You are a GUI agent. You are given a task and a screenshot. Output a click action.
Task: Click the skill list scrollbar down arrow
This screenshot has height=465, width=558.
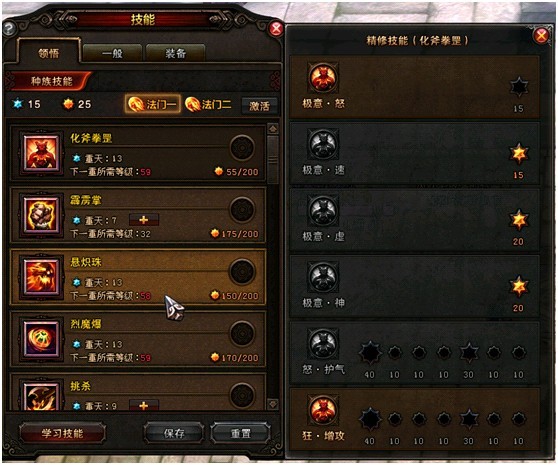point(273,404)
